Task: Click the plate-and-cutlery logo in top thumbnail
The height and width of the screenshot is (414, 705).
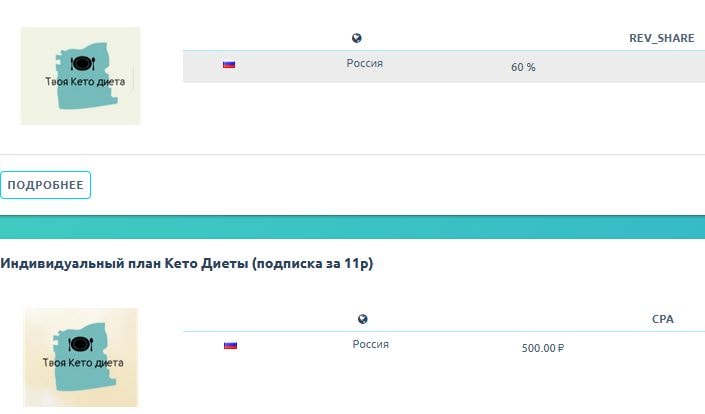Action: 83,63
